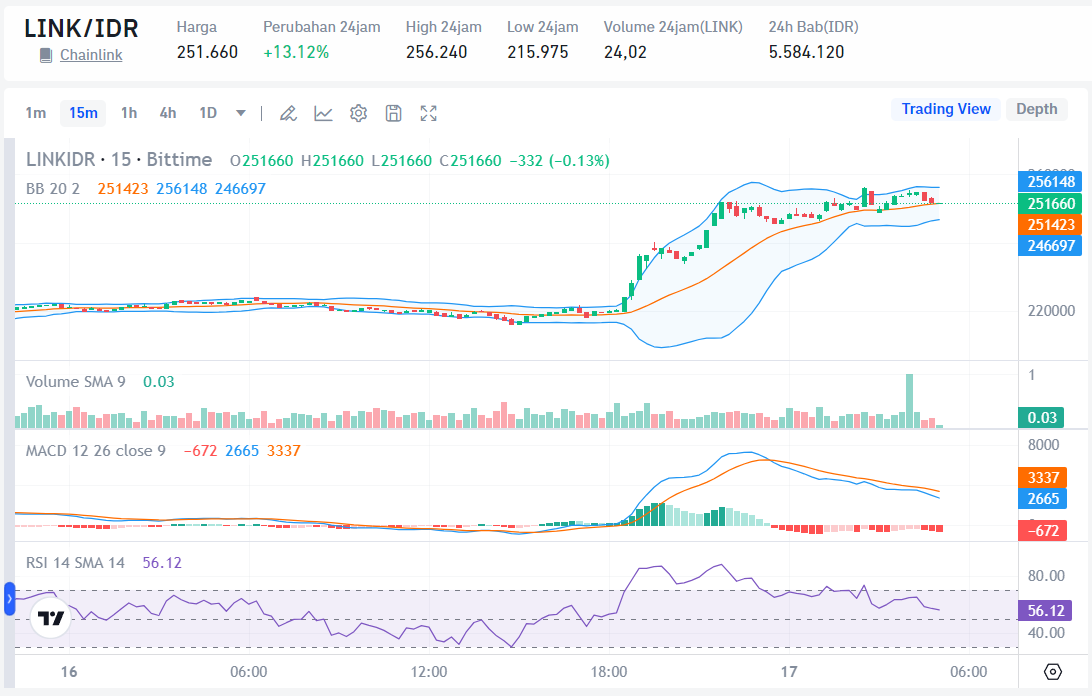Image resolution: width=1092 pixels, height=696 pixels.
Task: Select the drawing/annotation pencil tool
Action: (x=288, y=113)
